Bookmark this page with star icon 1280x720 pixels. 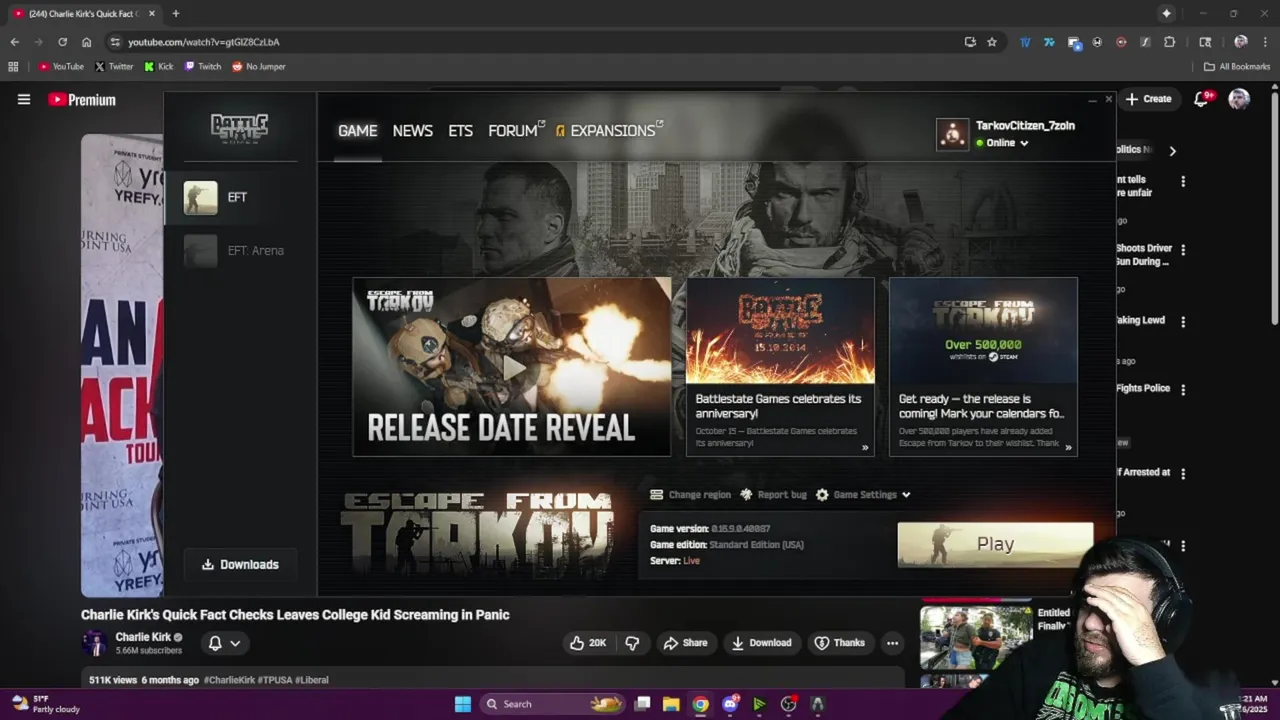tap(992, 42)
